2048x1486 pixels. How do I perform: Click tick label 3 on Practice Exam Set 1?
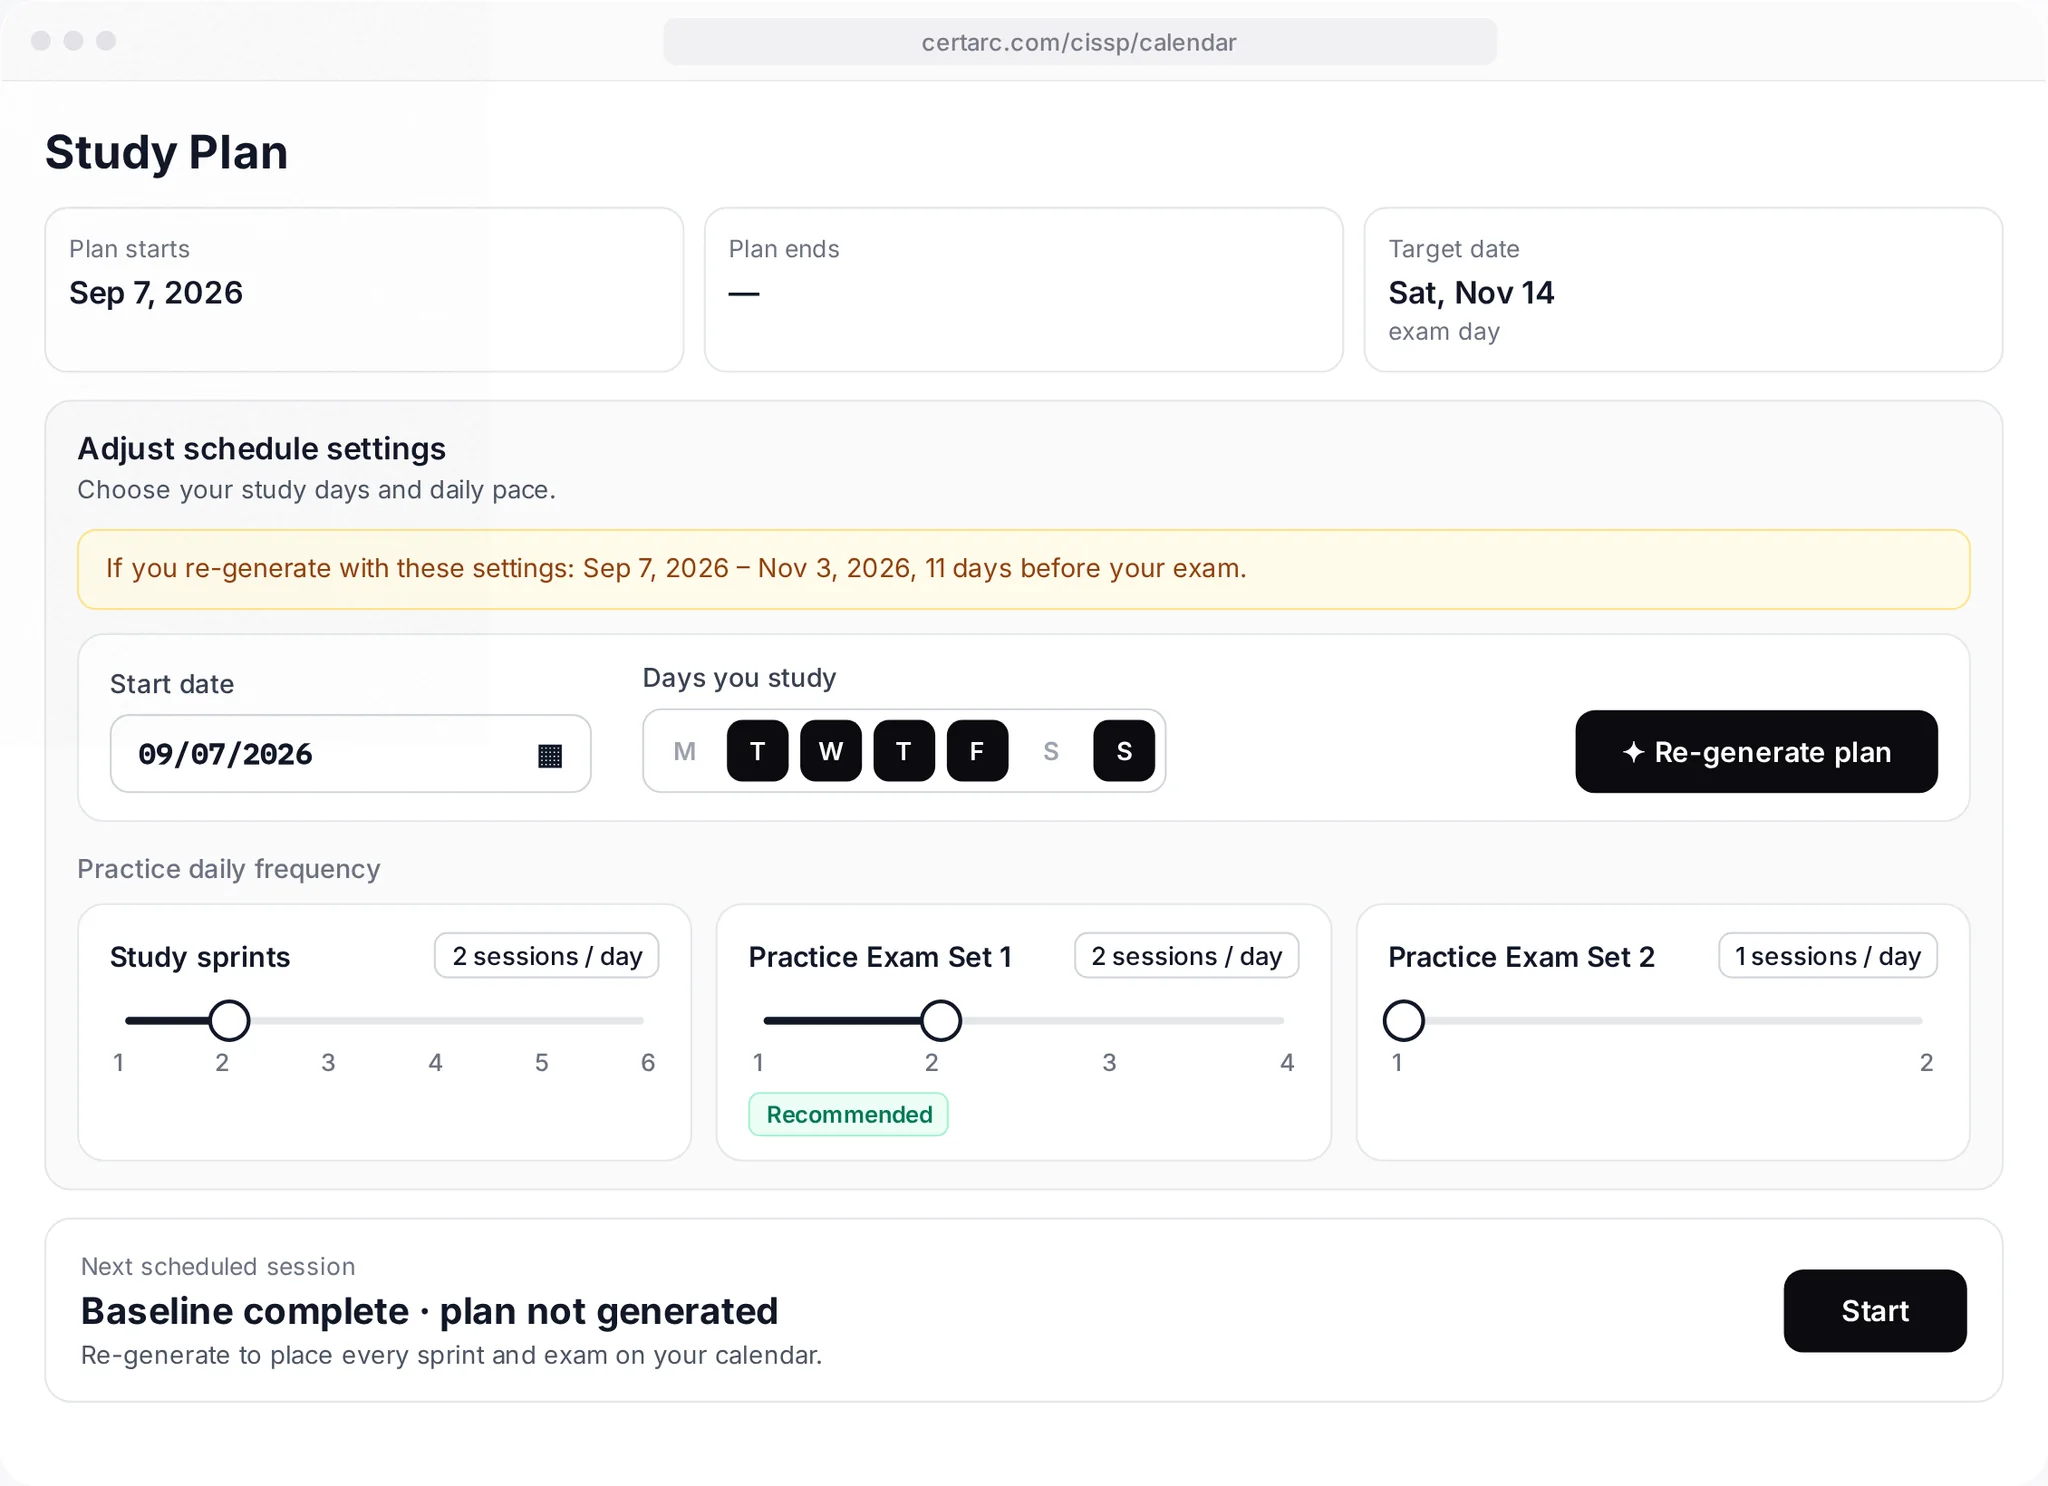1109,1062
